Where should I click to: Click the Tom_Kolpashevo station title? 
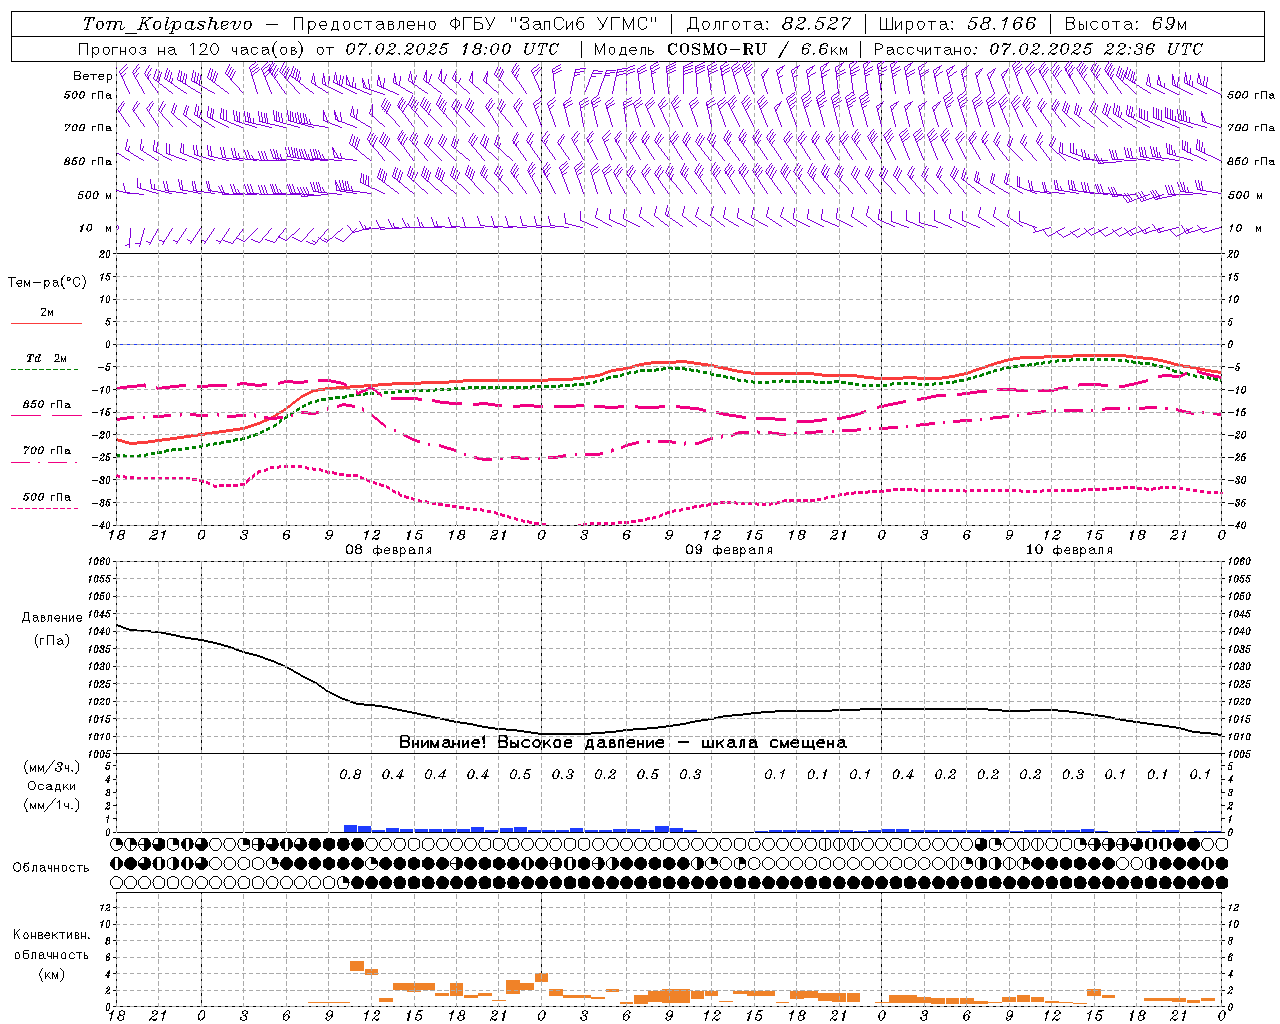coord(167,24)
